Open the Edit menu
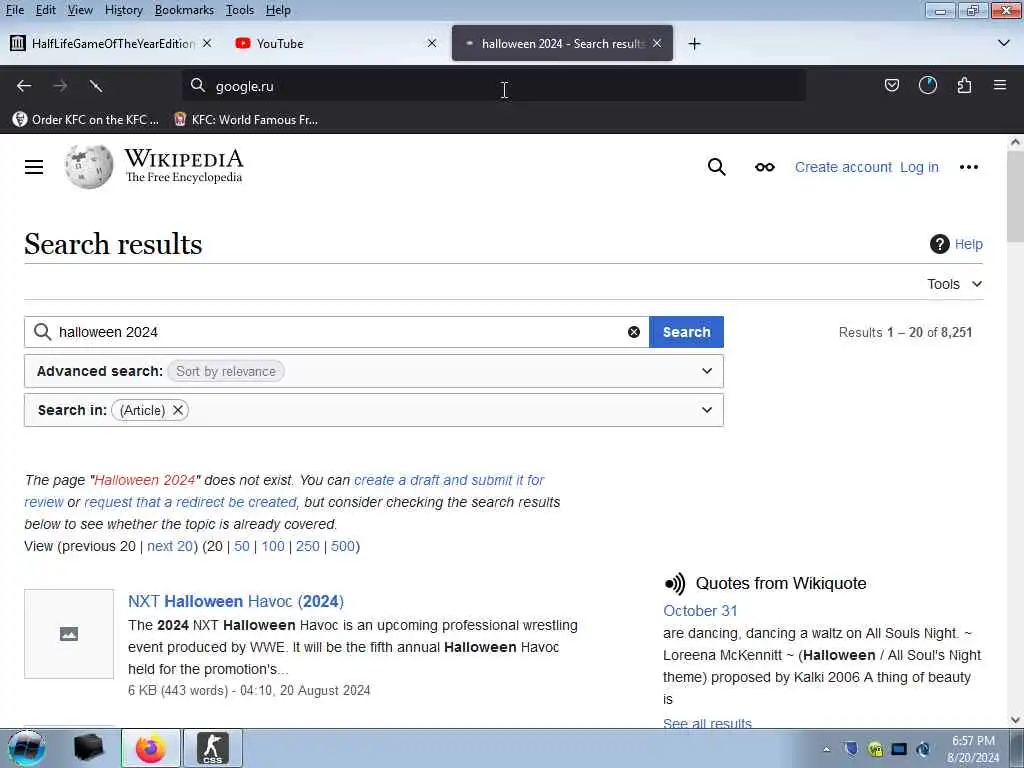 45,10
